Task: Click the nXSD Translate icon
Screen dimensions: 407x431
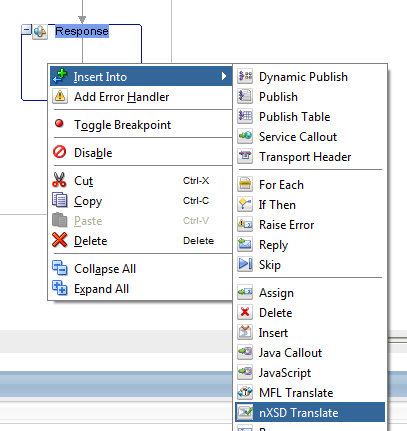Action: pyautogui.click(x=245, y=413)
